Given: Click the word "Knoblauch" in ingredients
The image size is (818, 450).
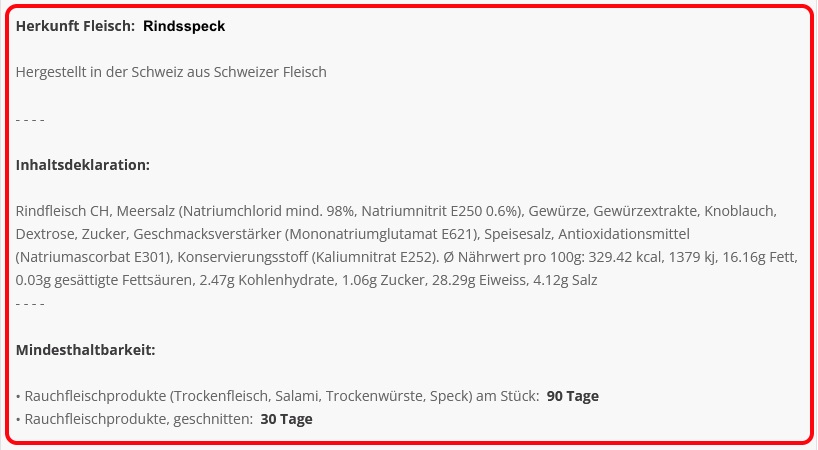Looking at the screenshot, I should pos(738,211).
